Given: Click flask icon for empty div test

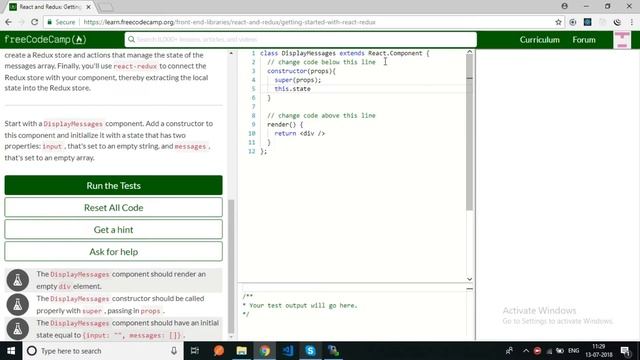Looking at the screenshot, I should 18,280.
